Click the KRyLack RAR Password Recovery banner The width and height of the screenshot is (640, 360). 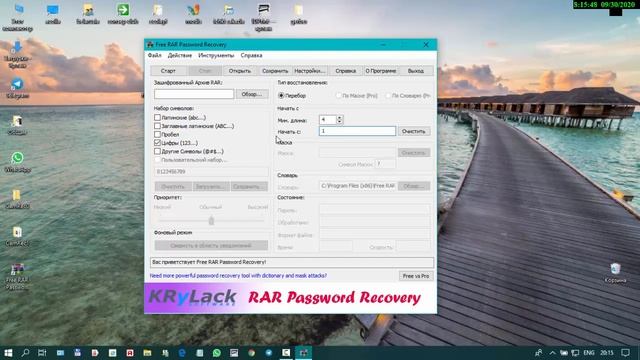click(290, 298)
